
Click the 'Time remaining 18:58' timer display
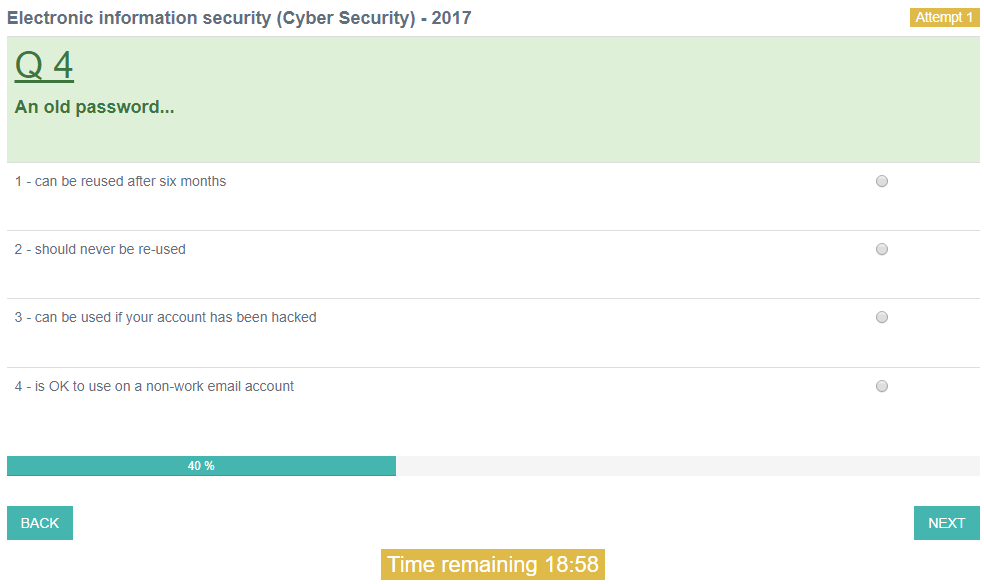point(492,563)
